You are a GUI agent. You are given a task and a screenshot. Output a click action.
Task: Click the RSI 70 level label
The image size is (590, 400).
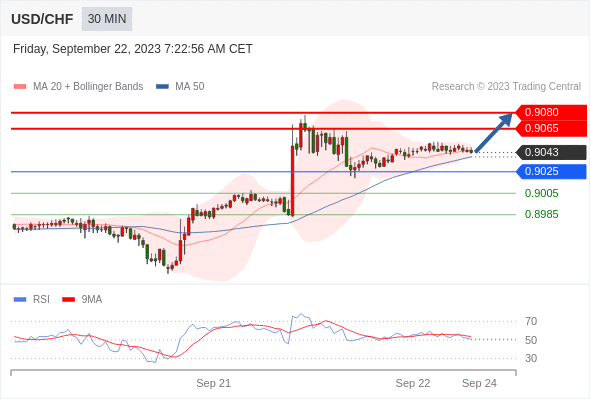click(x=531, y=321)
